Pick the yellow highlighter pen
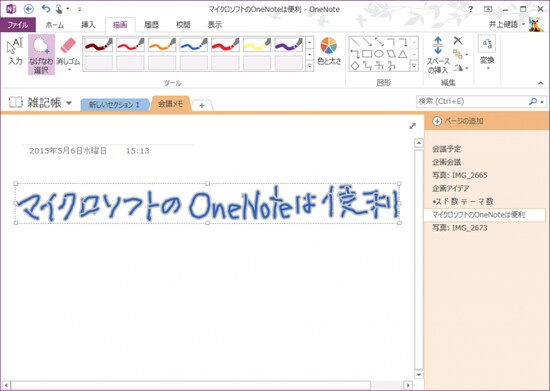The height and width of the screenshot is (391, 550). click(x=257, y=45)
